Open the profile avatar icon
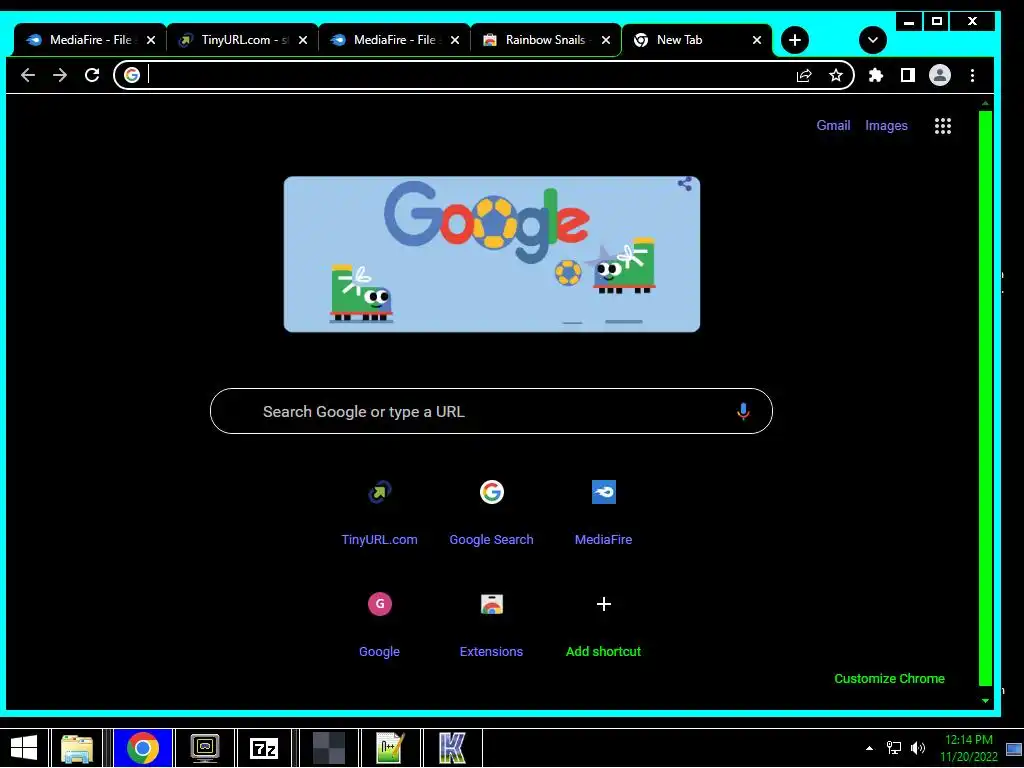The width and height of the screenshot is (1024, 768). click(x=940, y=75)
